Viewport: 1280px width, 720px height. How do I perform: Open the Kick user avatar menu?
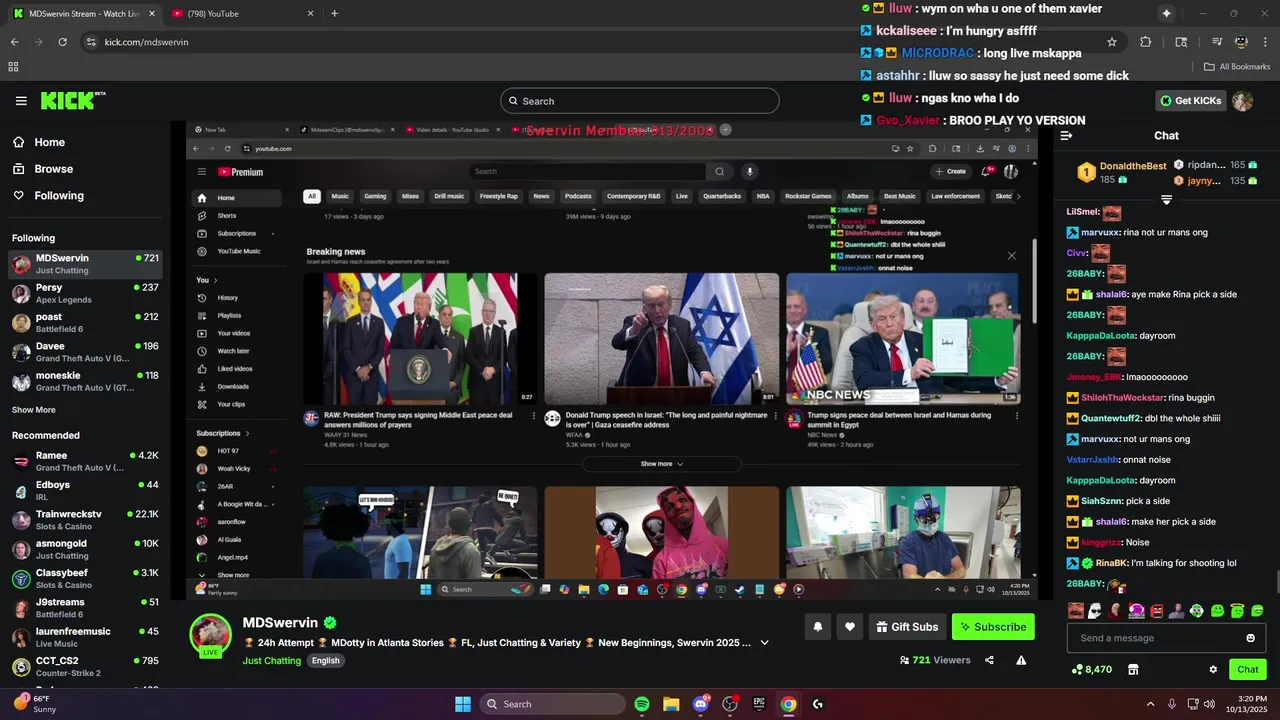tap(1242, 101)
